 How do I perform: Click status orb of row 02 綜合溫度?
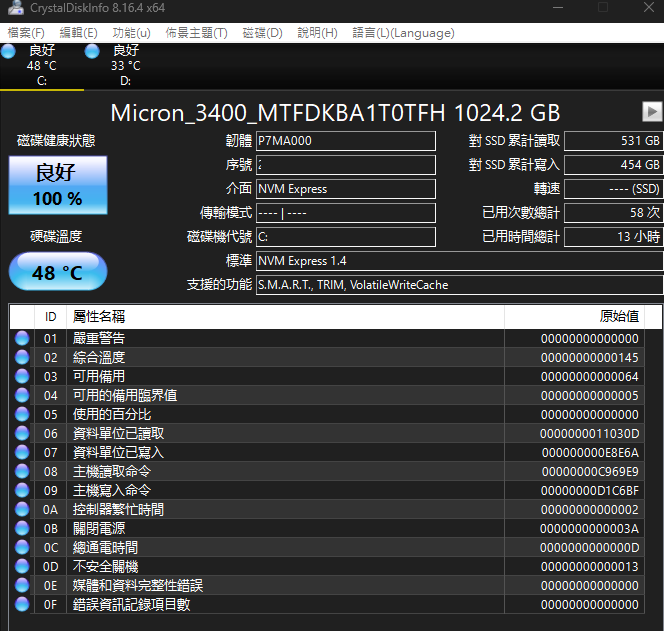pos(22,357)
